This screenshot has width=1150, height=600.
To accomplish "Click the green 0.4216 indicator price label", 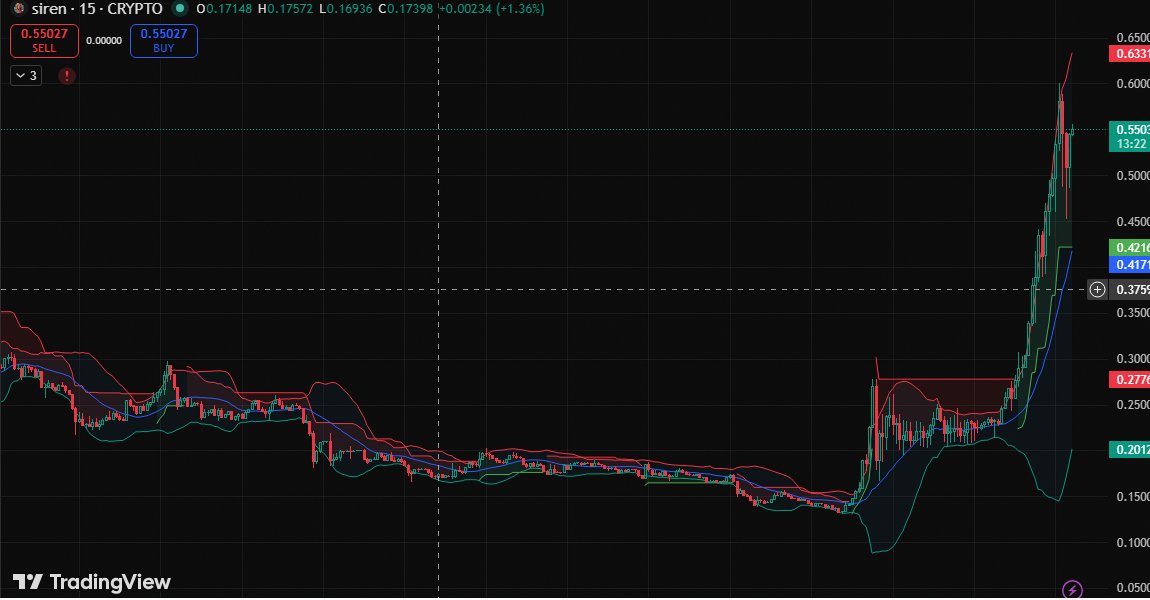I will [1129, 247].
